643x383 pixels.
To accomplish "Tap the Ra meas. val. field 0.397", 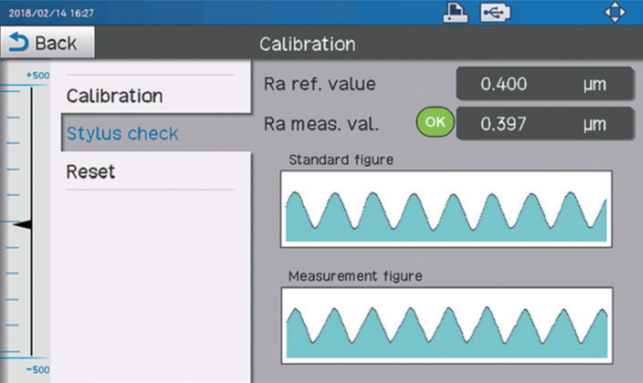I will (x=545, y=124).
